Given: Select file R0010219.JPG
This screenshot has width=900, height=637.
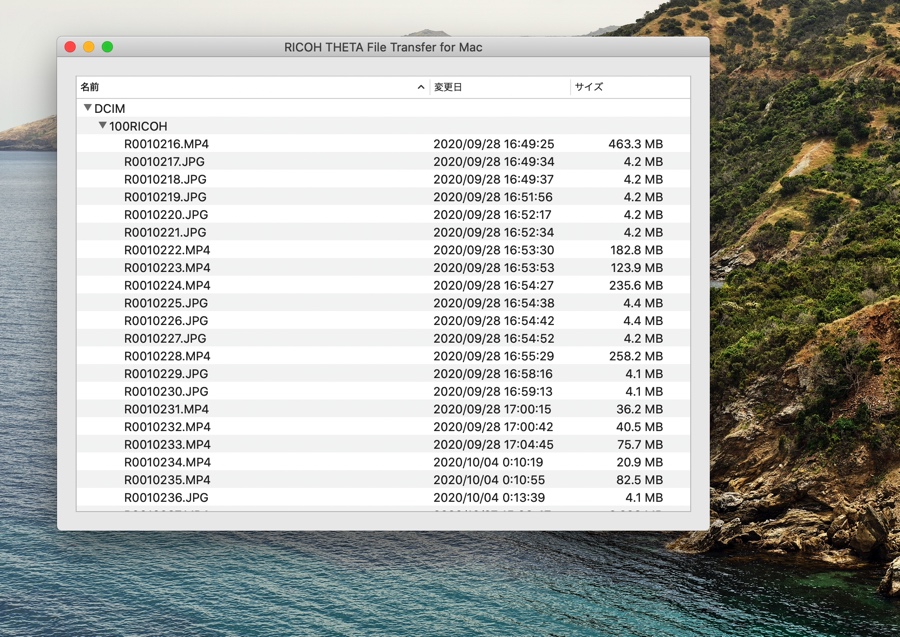Looking at the screenshot, I should coord(165,197).
